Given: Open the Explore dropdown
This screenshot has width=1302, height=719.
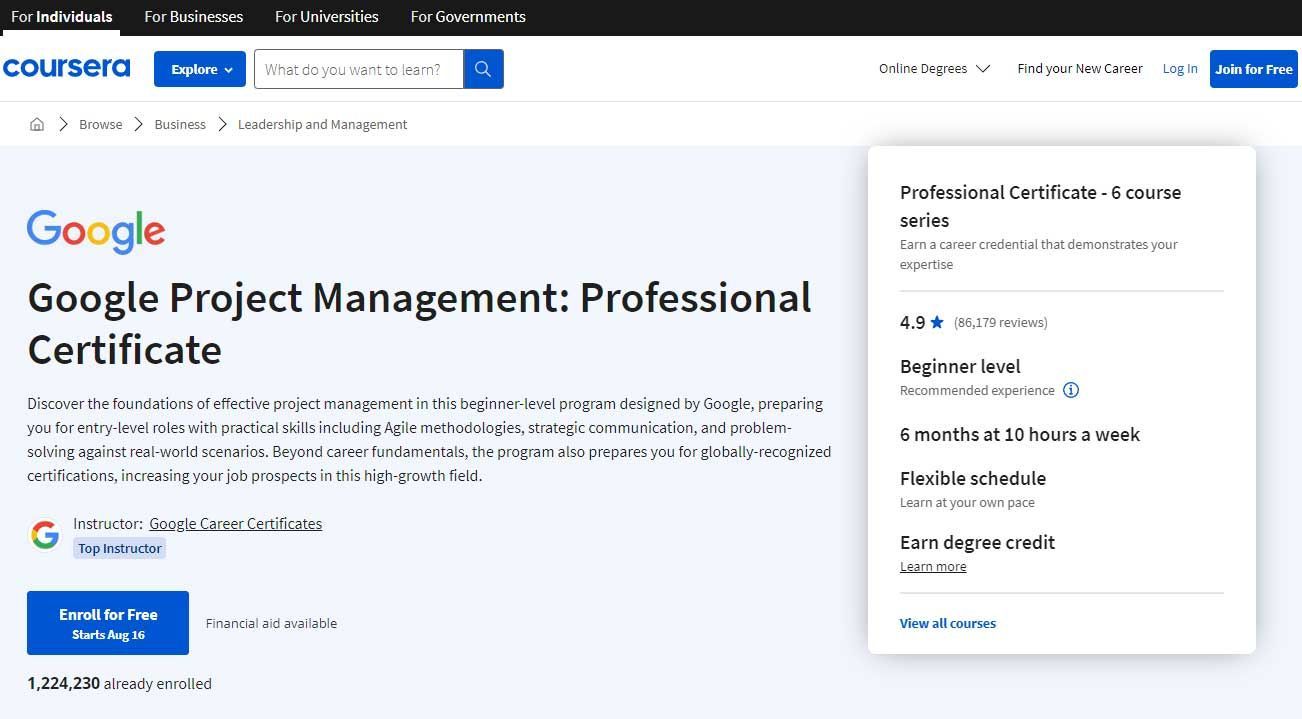Looking at the screenshot, I should (x=199, y=69).
